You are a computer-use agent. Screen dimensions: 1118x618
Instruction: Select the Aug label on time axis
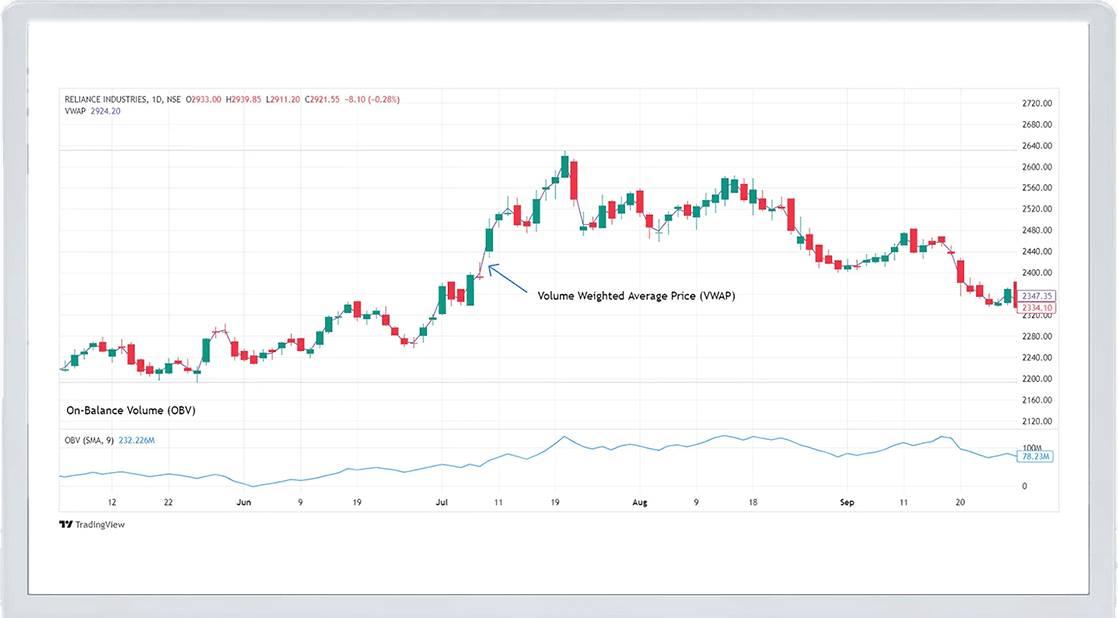640,502
